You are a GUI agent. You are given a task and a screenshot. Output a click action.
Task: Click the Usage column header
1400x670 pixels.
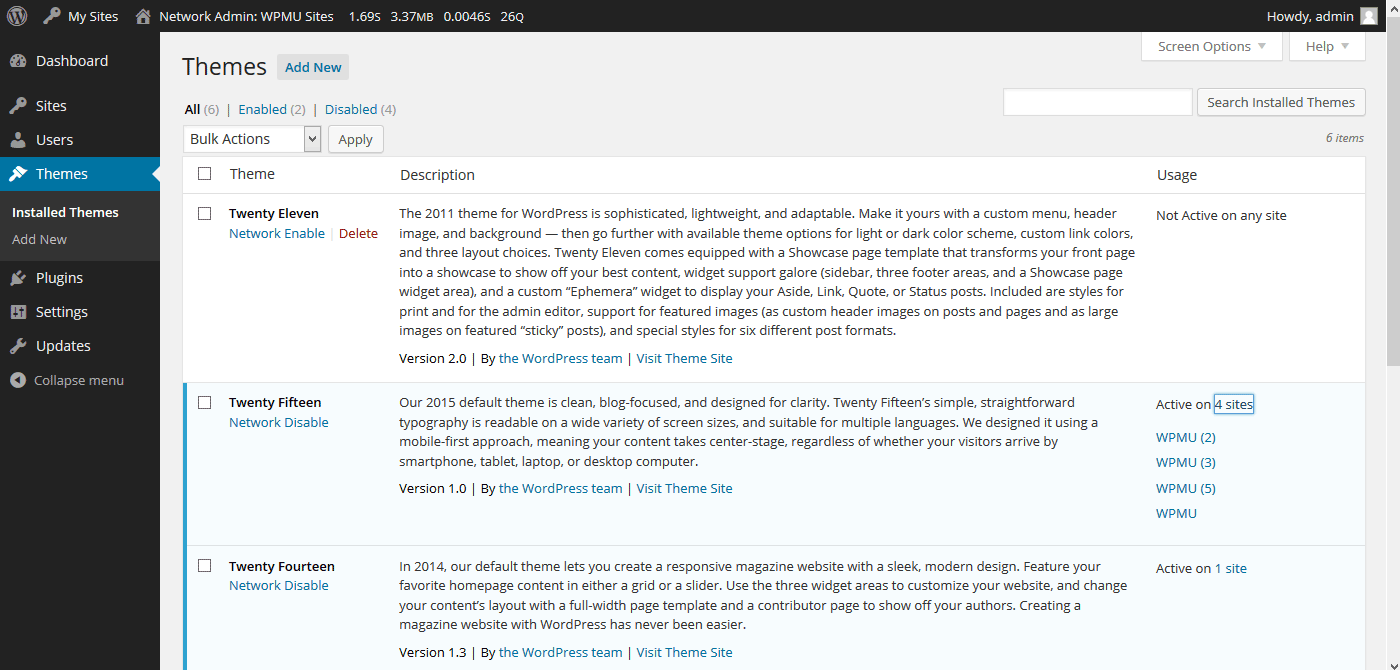(1177, 175)
